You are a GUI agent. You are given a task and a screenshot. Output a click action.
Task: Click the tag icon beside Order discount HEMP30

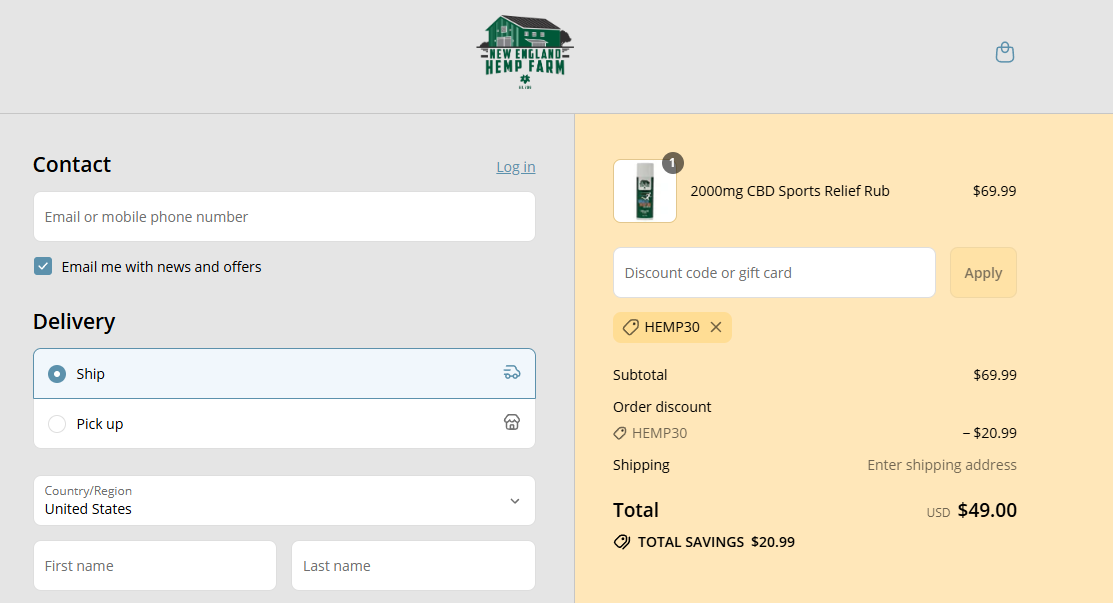click(620, 433)
